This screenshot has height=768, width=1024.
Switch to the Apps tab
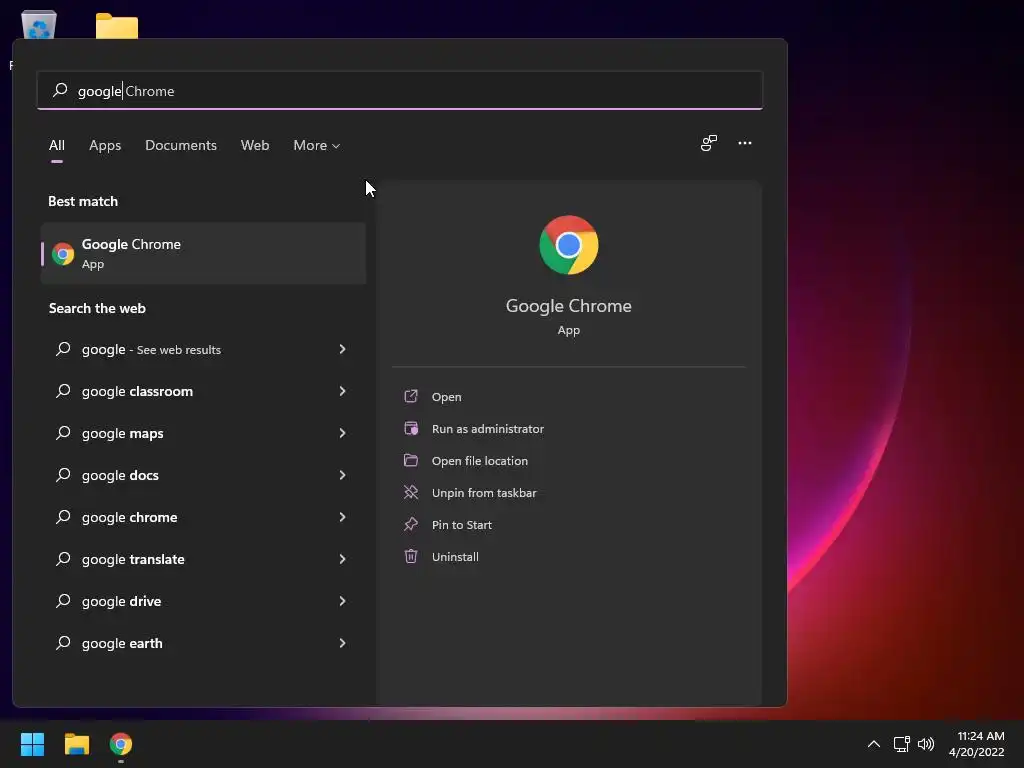click(x=105, y=145)
